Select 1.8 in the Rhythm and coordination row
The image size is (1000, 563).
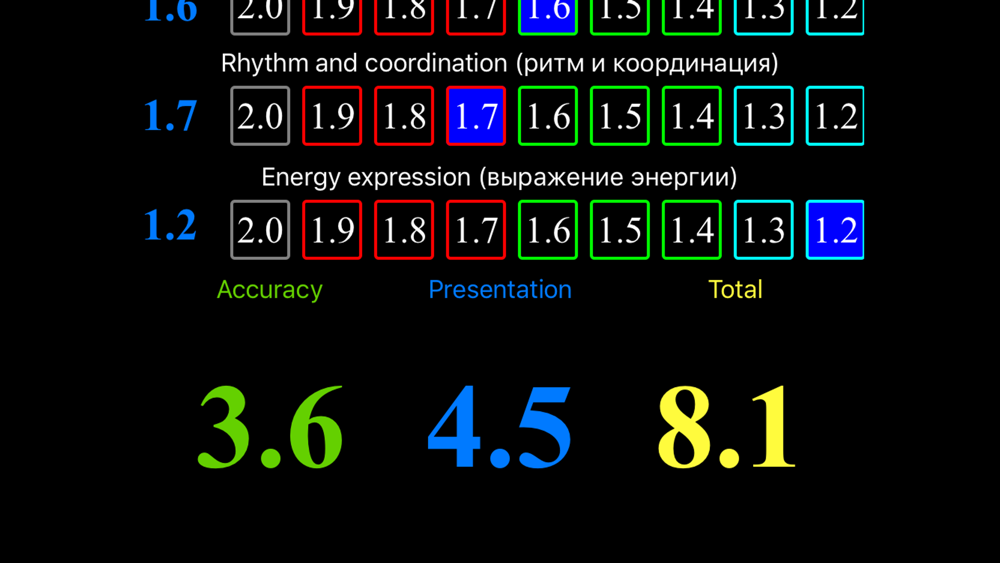pyautogui.click(x=404, y=116)
